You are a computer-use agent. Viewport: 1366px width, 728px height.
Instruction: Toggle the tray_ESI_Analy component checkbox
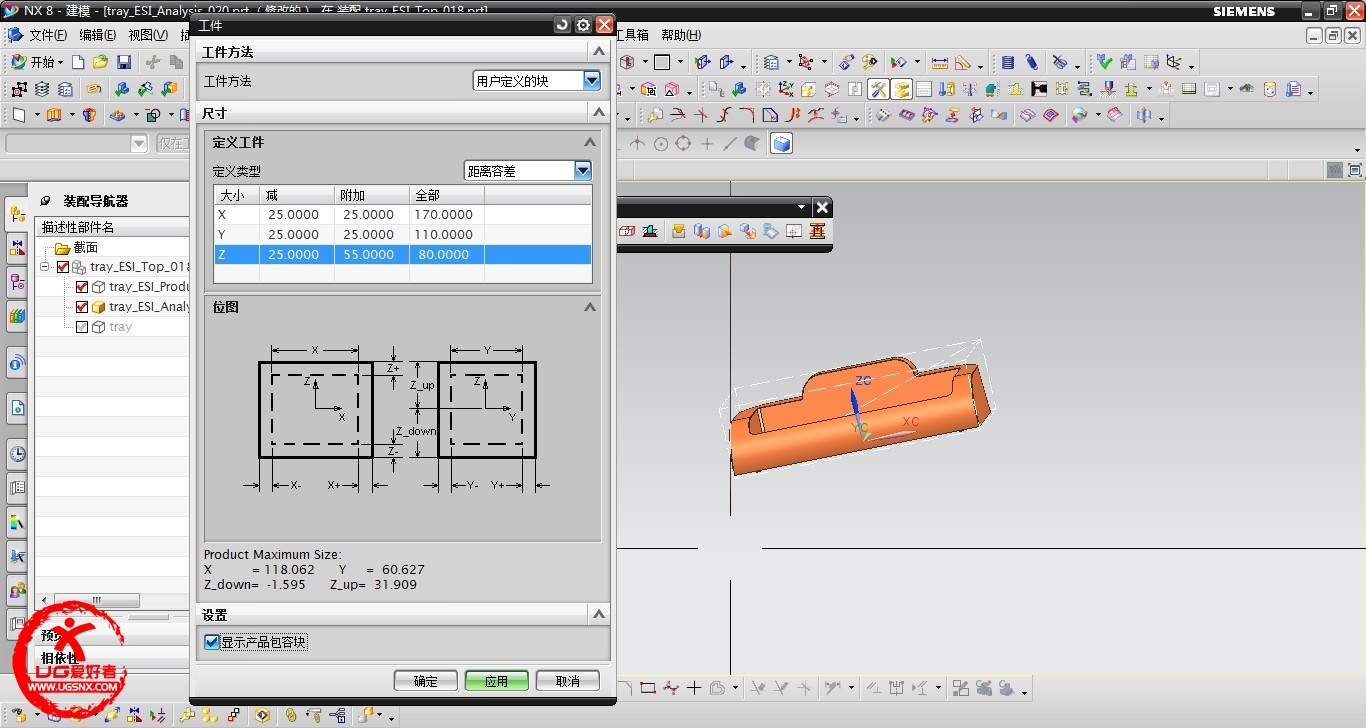[83, 307]
